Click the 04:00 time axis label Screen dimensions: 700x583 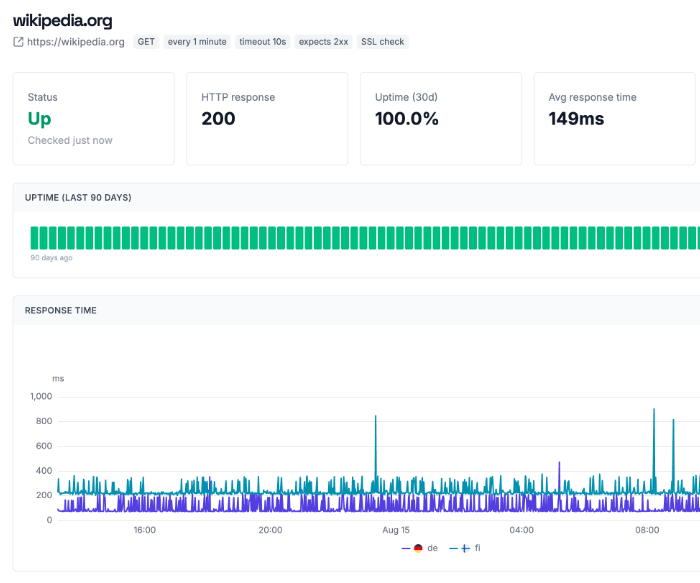click(x=521, y=530)
